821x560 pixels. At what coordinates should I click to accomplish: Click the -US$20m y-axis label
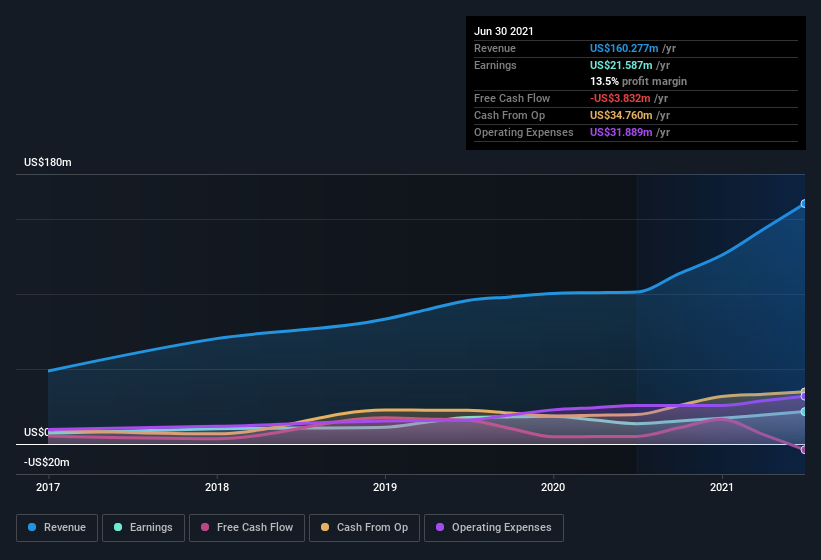[x=47, y=462]
